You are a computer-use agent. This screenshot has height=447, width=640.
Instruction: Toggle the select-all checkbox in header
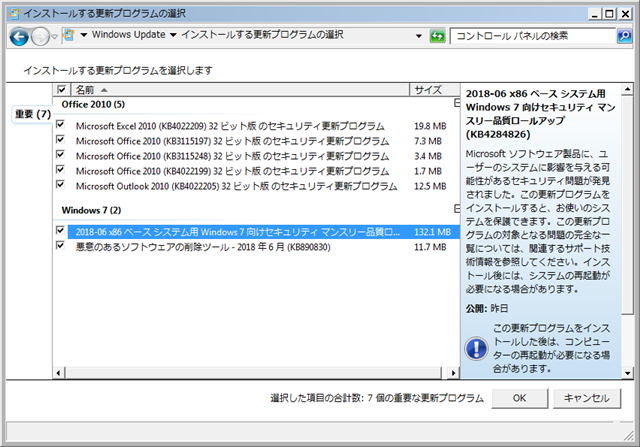pos(62,89)
